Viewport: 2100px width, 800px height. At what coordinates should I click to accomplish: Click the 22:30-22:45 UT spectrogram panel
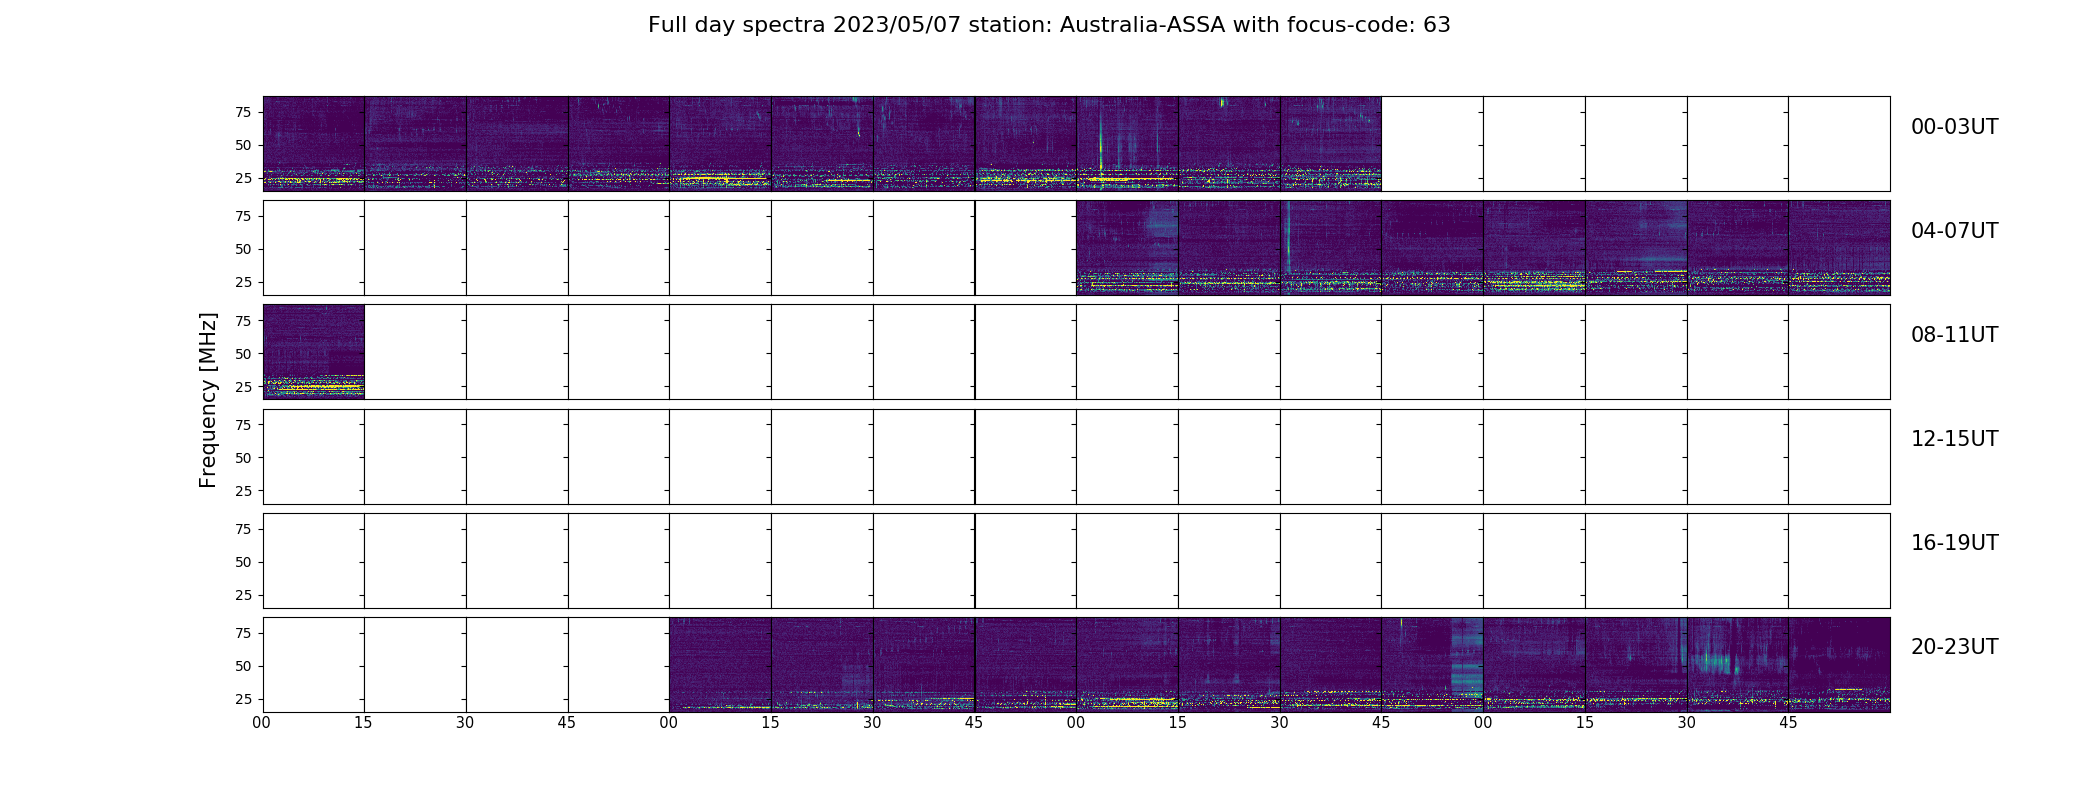1331,665
